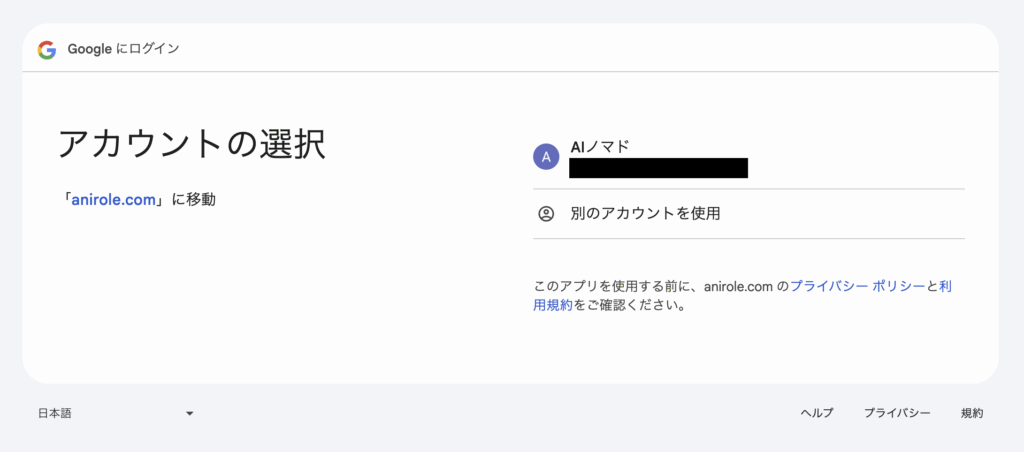Click the Google にログイン header text
This screenshot has height=452, width=1024.
(123, 50)
